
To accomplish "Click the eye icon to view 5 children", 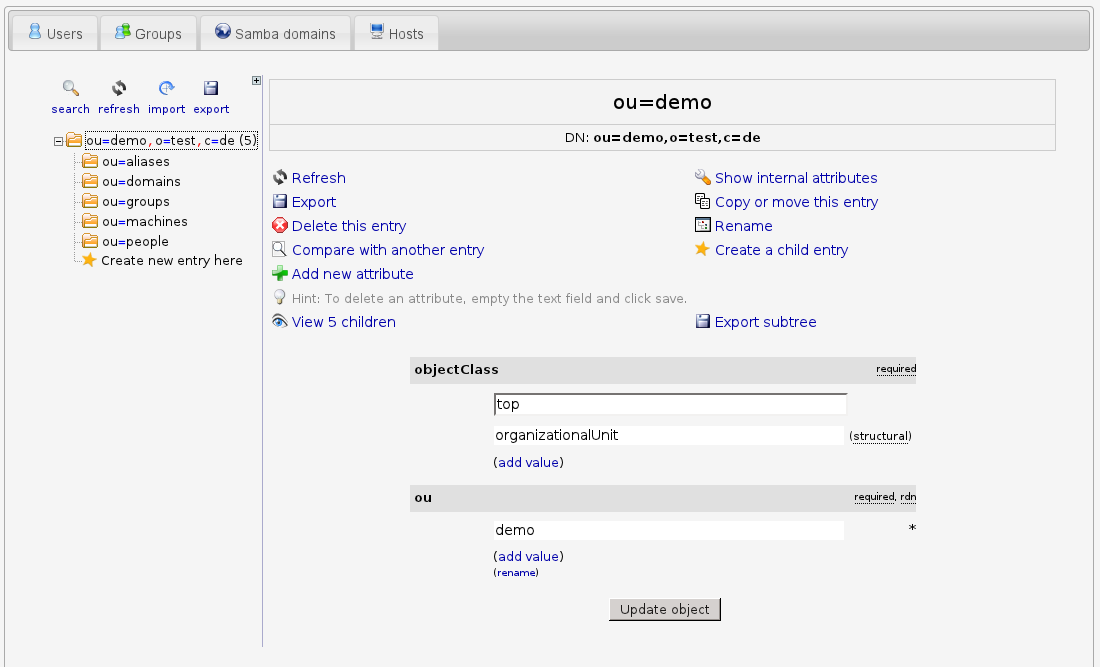I will click(x=280, y=322).
